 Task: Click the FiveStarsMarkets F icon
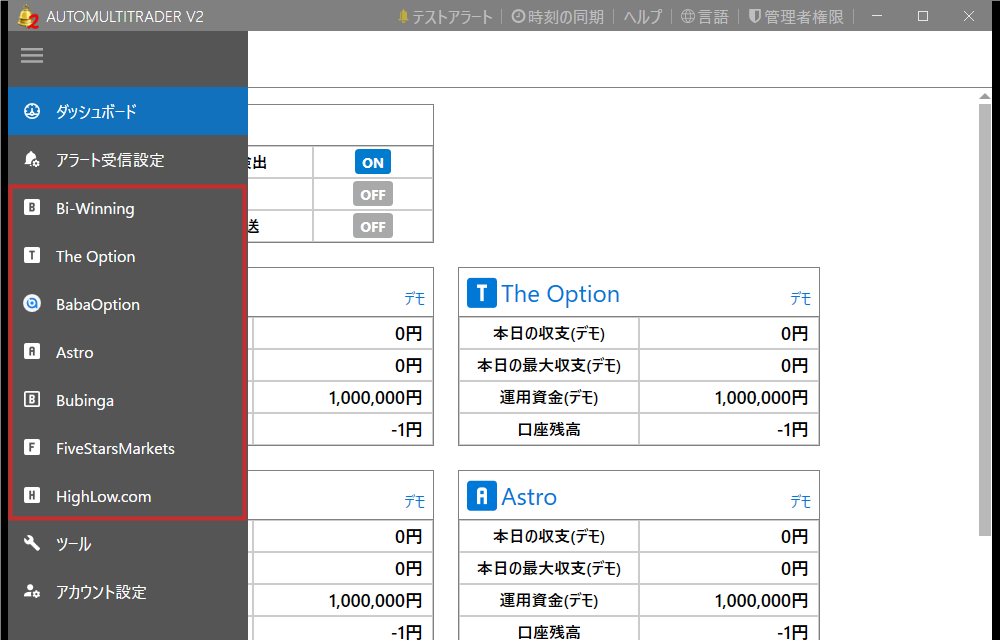pos(32,447)
